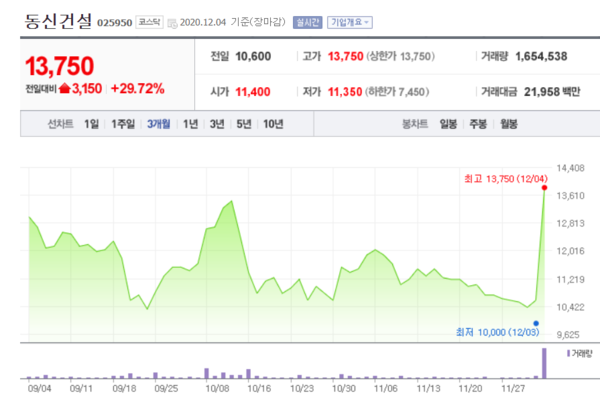This screenshot has width=600, height=404.
Task: Click the 실시간 button
Action: coord(308,23)
